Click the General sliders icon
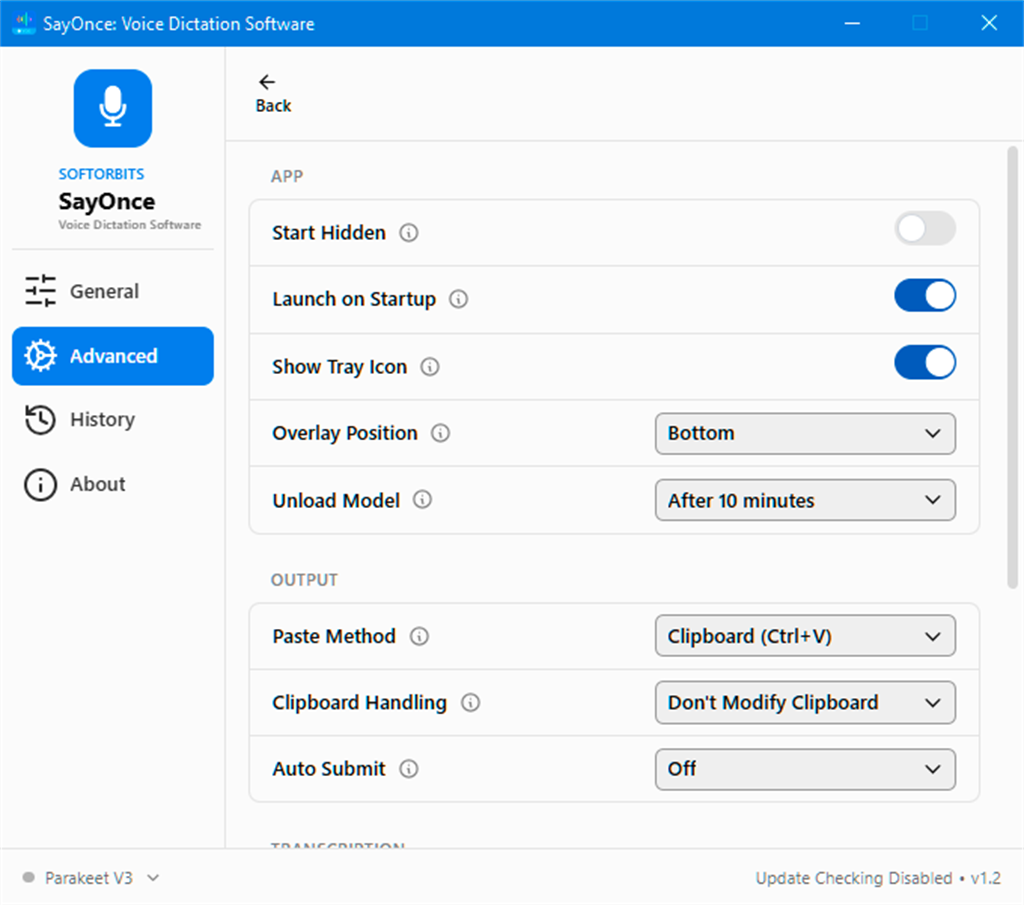This screenshot has height=905, width=1024. point(40,291)
